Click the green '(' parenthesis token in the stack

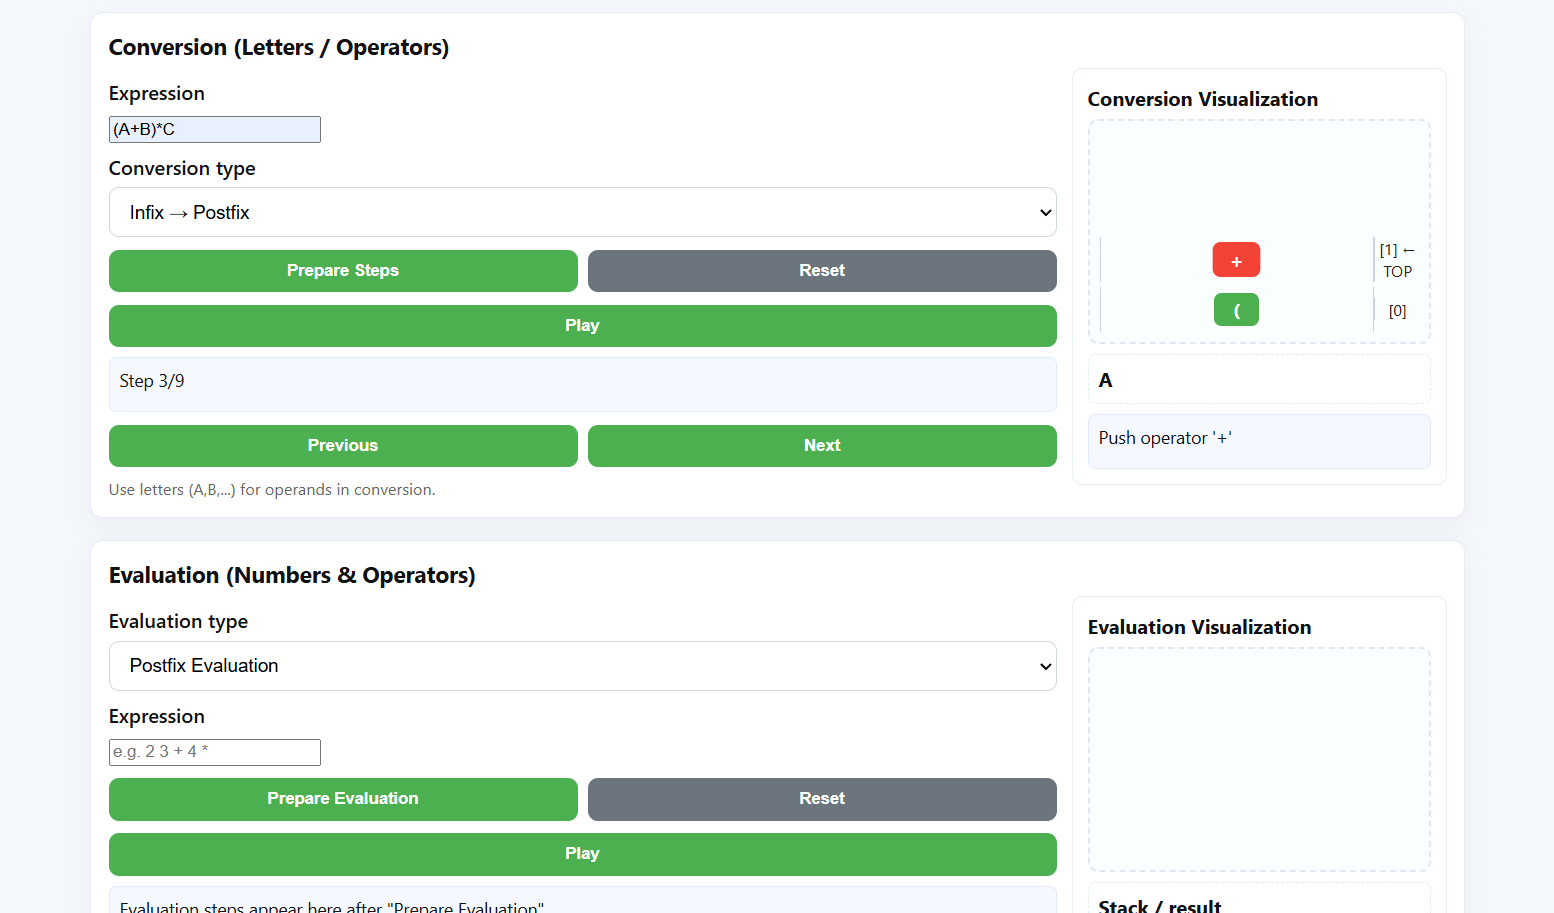[x=1236, y=309]
